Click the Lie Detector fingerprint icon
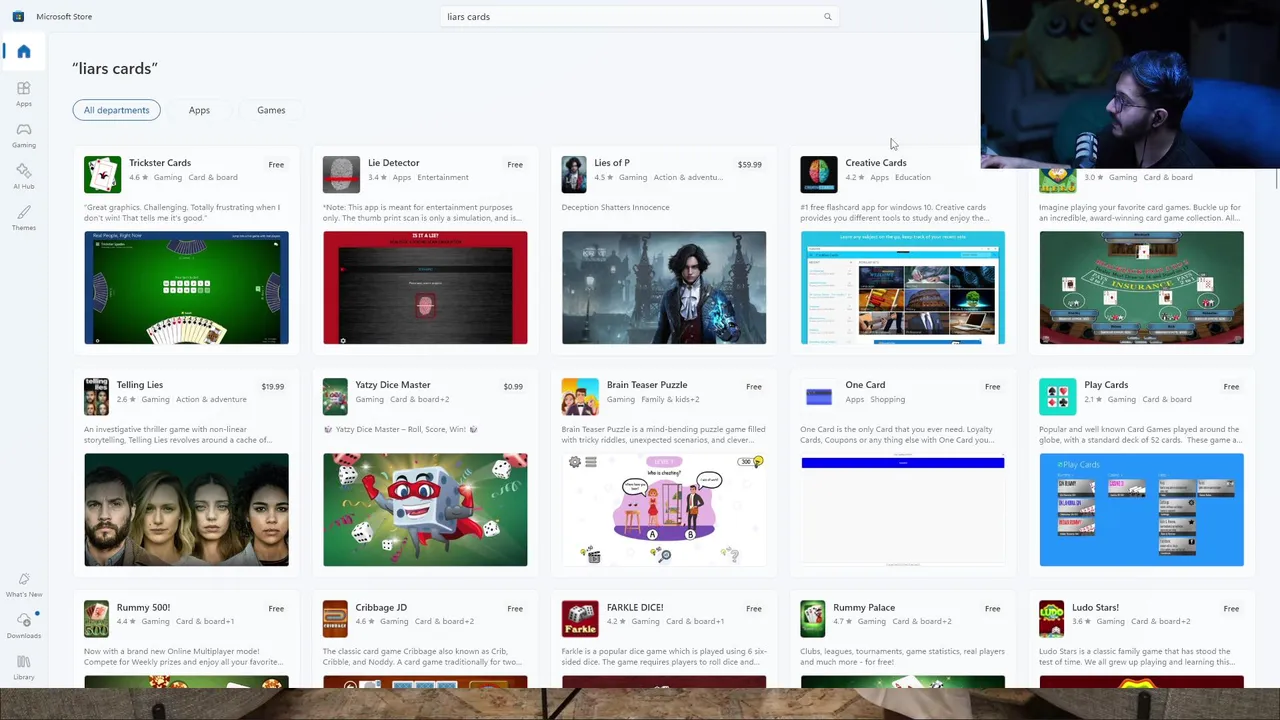 341,174
